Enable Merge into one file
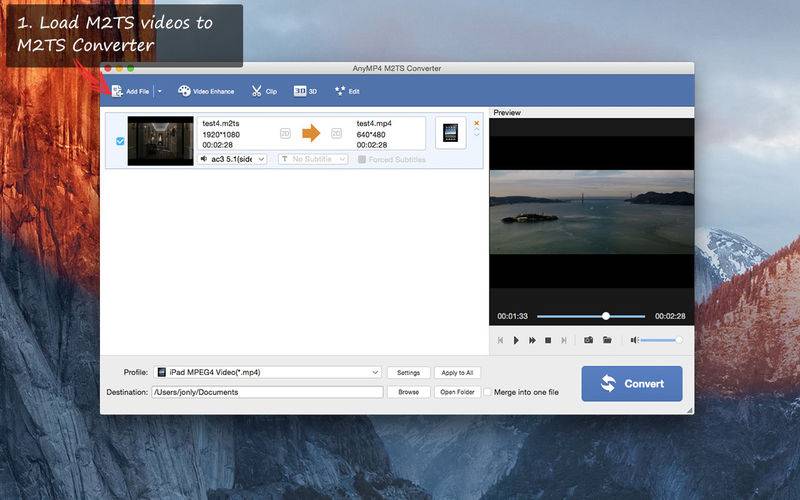This screenshot has height=500, width=800. pos(488,392)
